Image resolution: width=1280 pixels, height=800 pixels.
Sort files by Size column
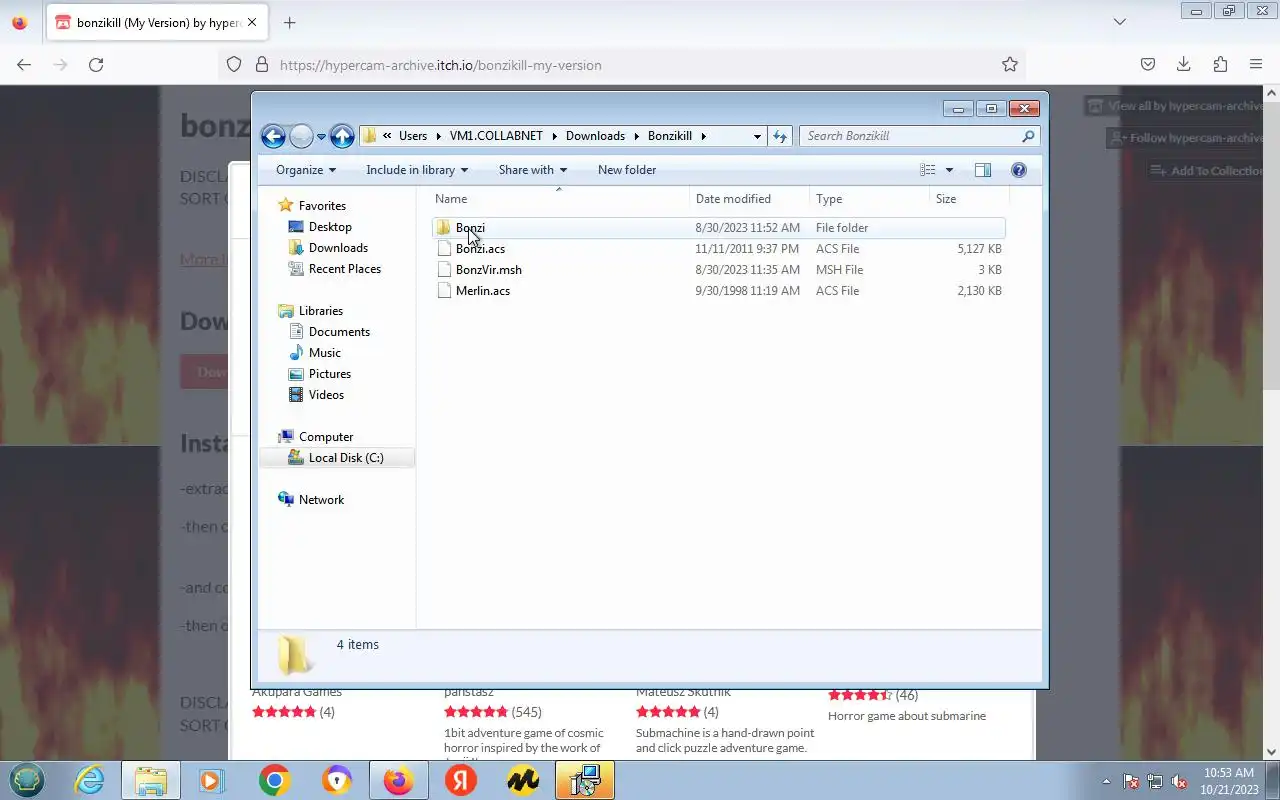click(967, 199)
